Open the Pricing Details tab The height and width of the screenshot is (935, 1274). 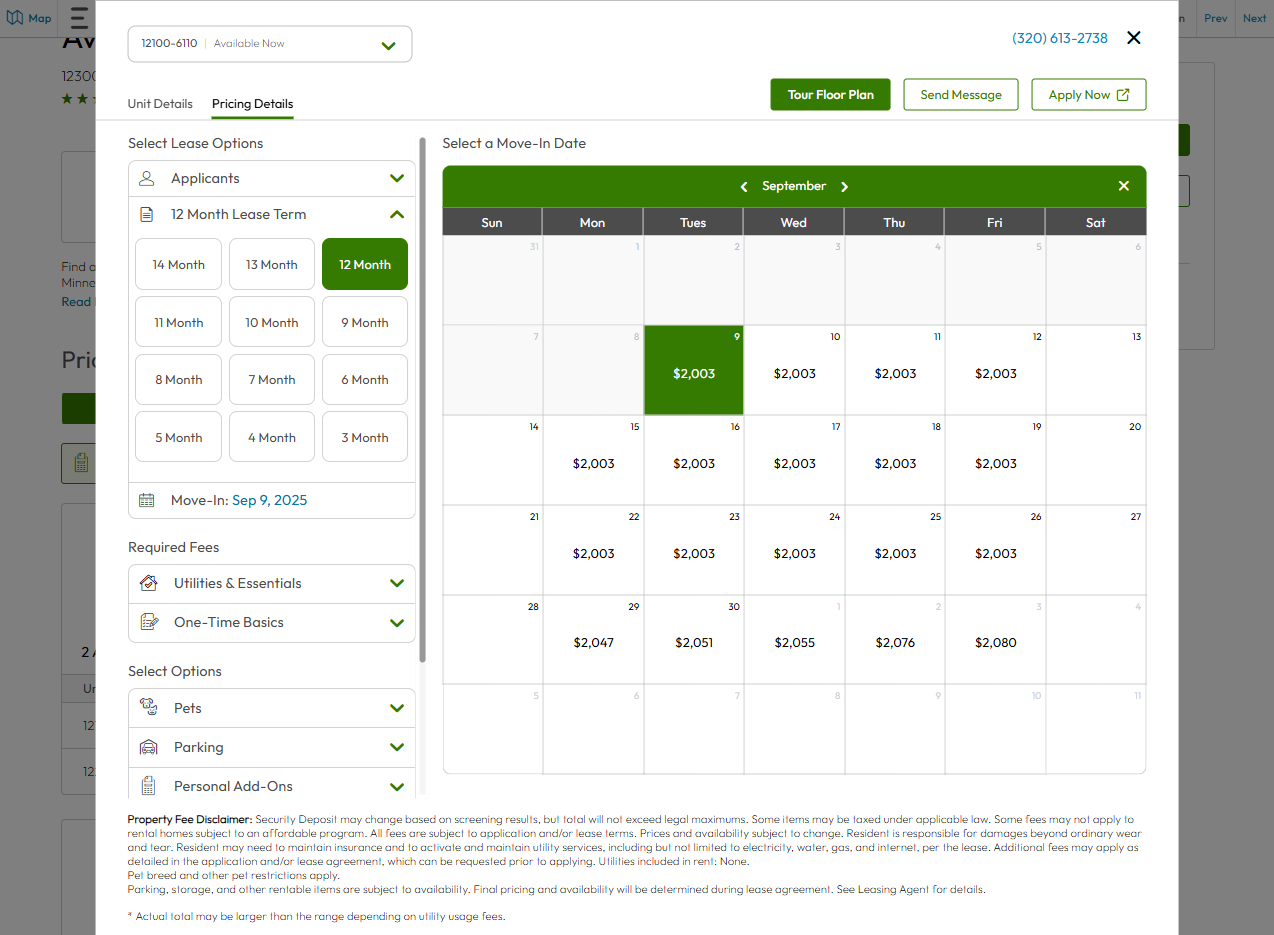252,104
